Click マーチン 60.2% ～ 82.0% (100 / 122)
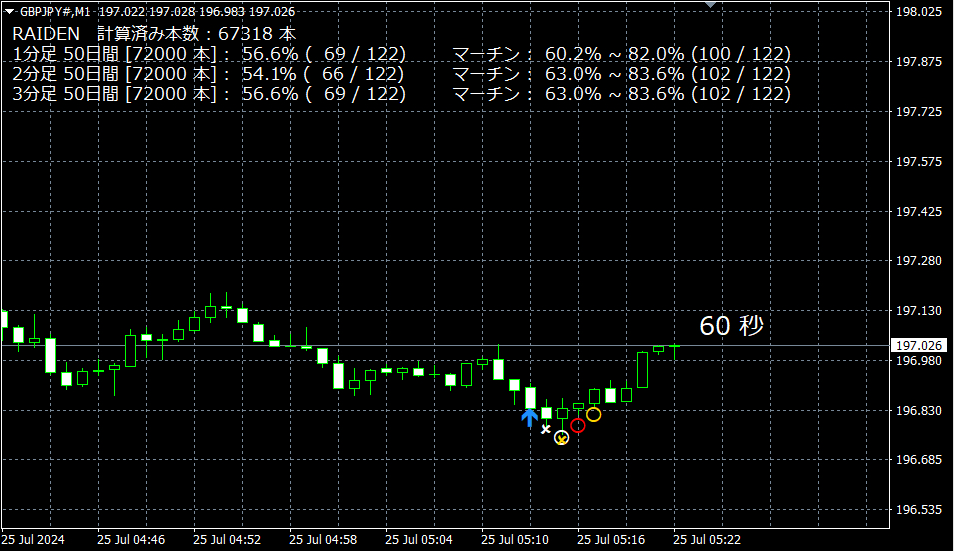Image resolution: width=955 pixels, height=551 pixels. [622, 54]
